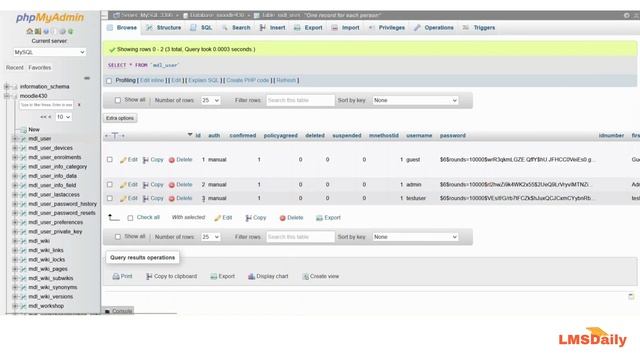Open the tree page number dropdown showing 10
640x360 pixels.
63,117
